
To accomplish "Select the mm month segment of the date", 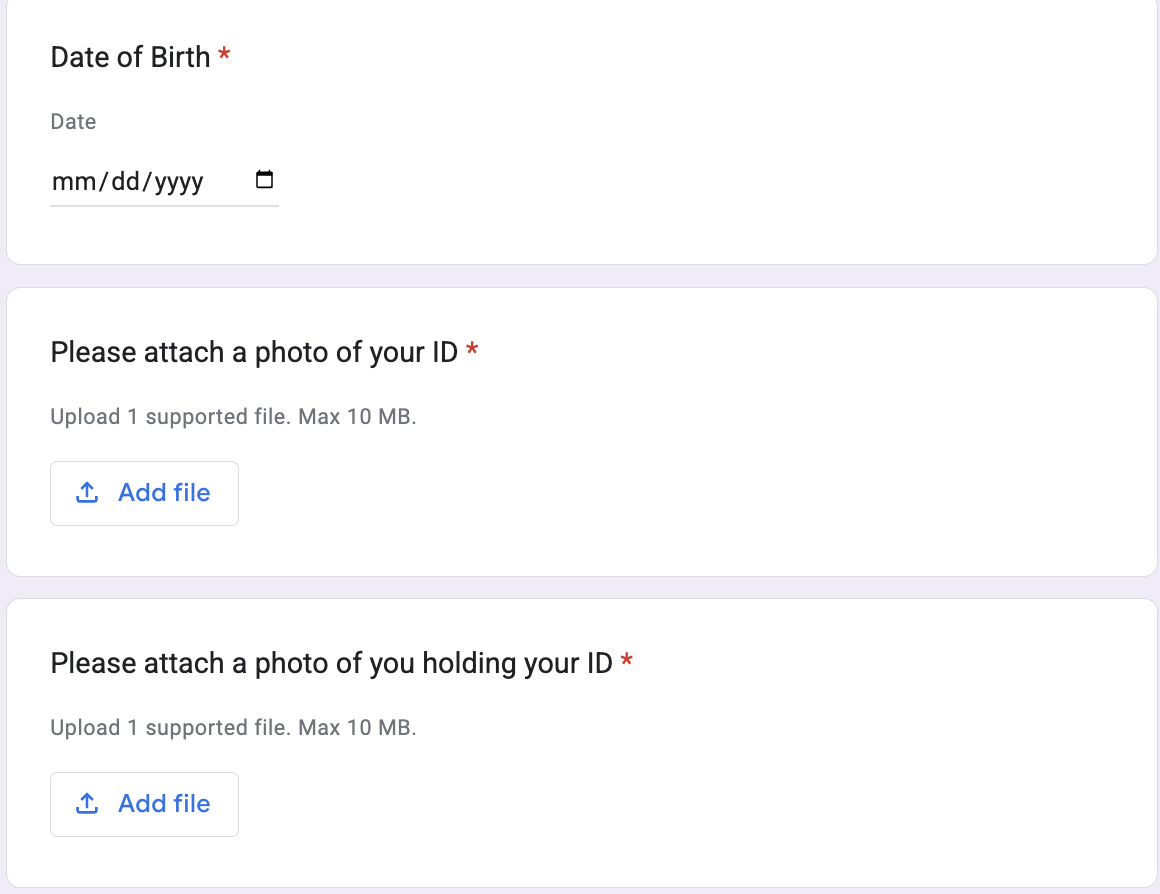I will [x=73, y=181].
